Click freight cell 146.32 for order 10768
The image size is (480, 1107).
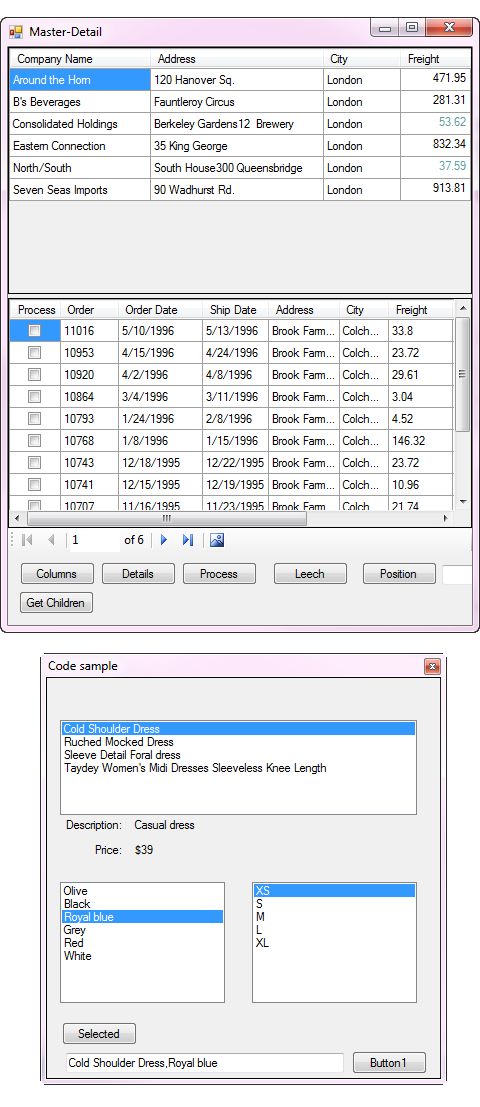pyautogui.click(x=420, y=441)
